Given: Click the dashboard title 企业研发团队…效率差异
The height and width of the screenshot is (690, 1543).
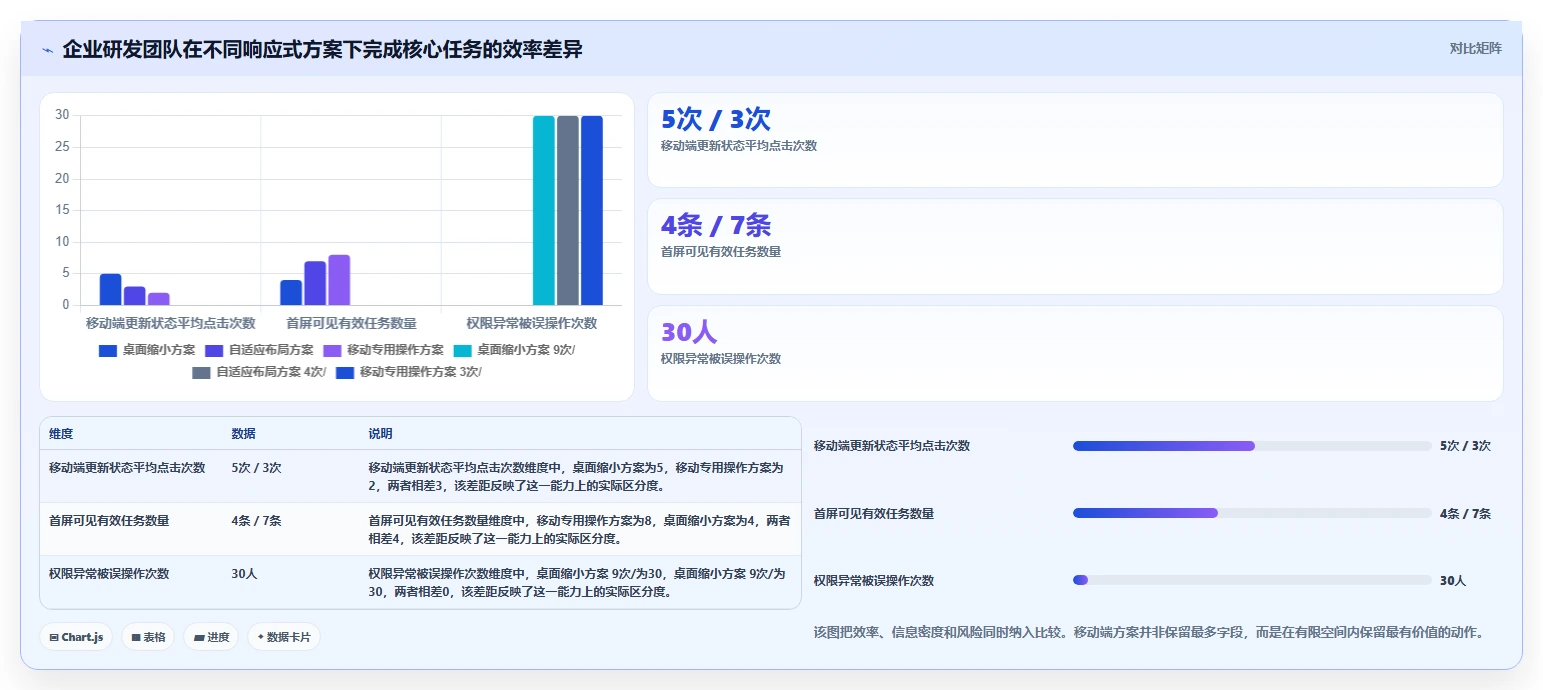Looking at the screenshot, I should pyautogui.click(x=323, y=50).
